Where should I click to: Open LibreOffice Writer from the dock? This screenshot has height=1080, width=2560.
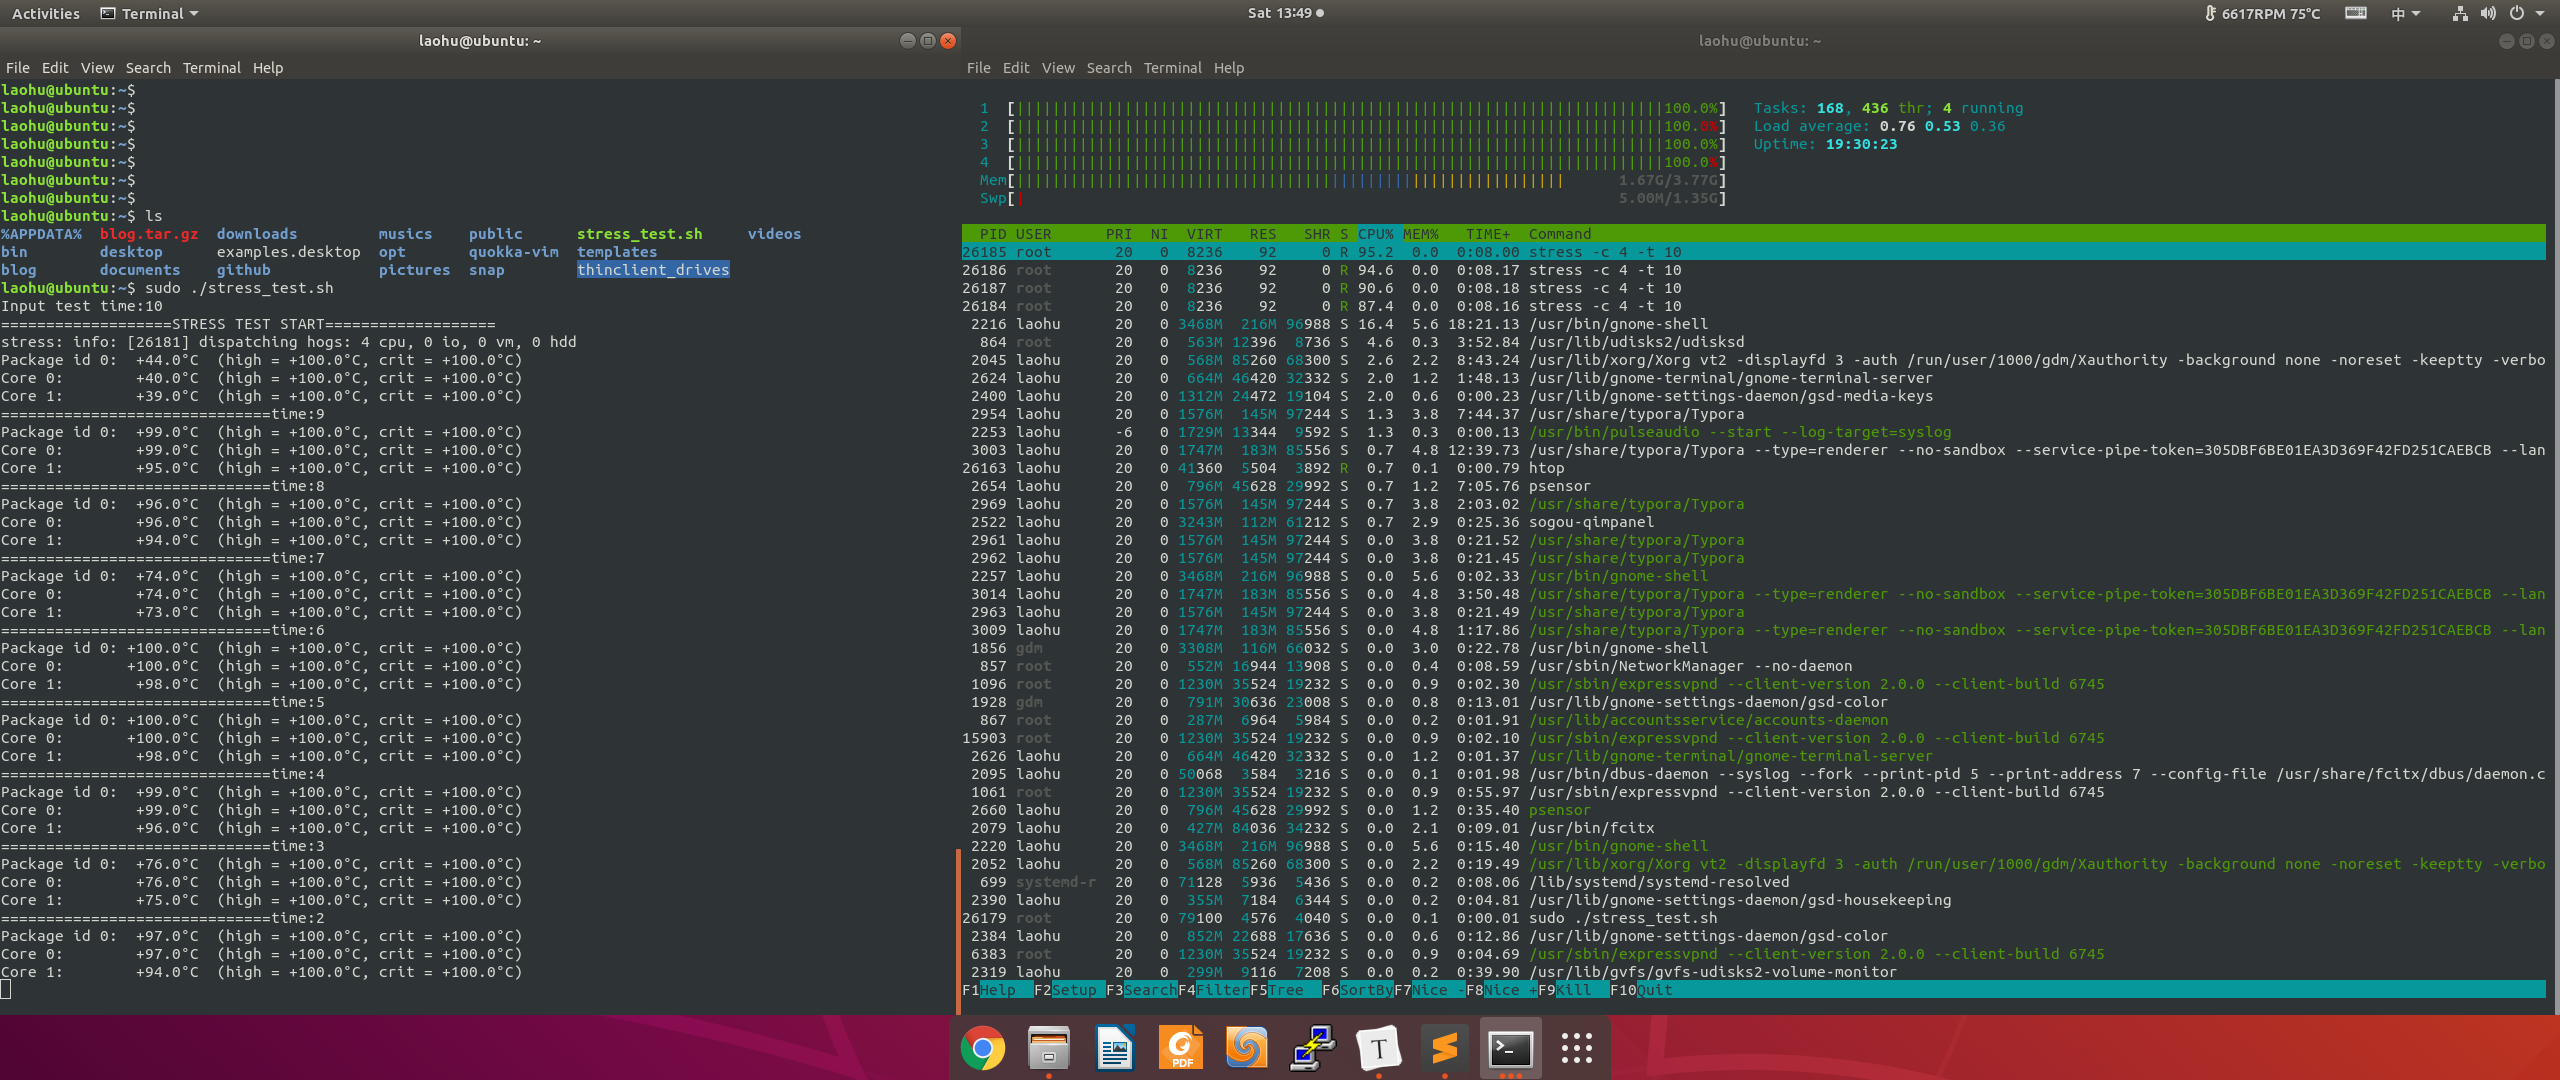tap(1114, 1048)
